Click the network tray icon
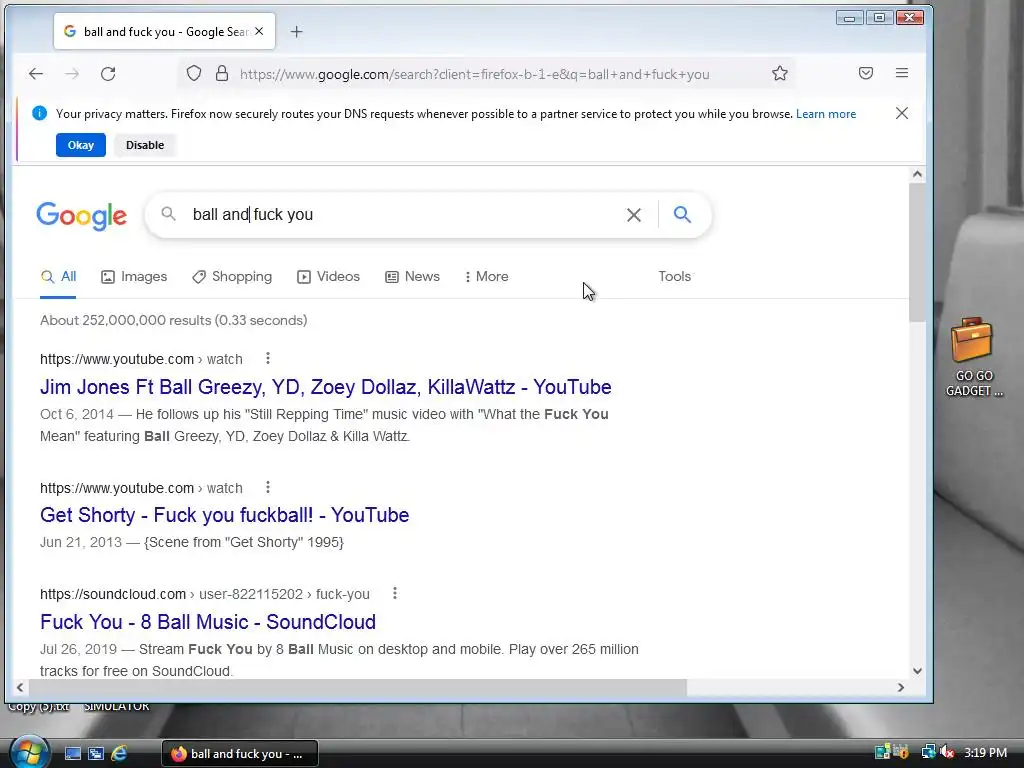1024x768 pixels. pos(927,753)
